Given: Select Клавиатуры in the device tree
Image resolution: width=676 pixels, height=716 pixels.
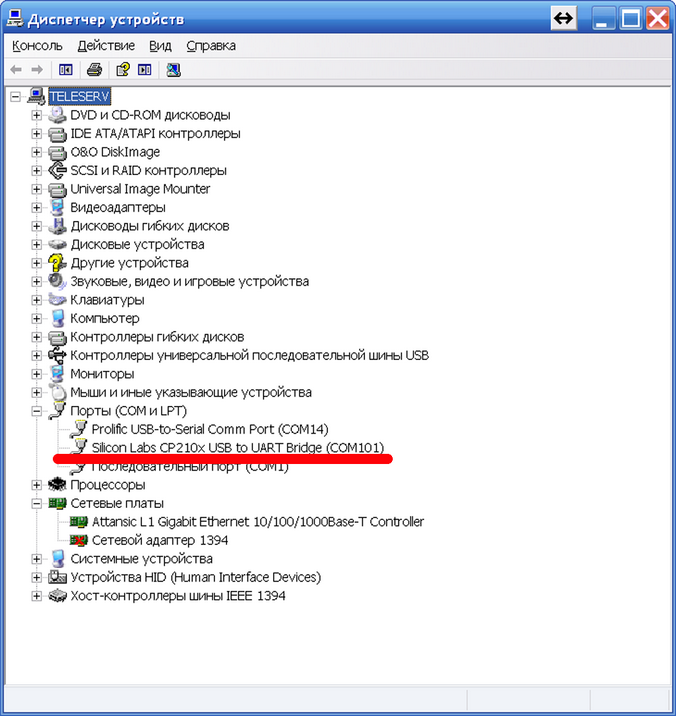Looking at the screenshot, I should click(x=107, y=300).
